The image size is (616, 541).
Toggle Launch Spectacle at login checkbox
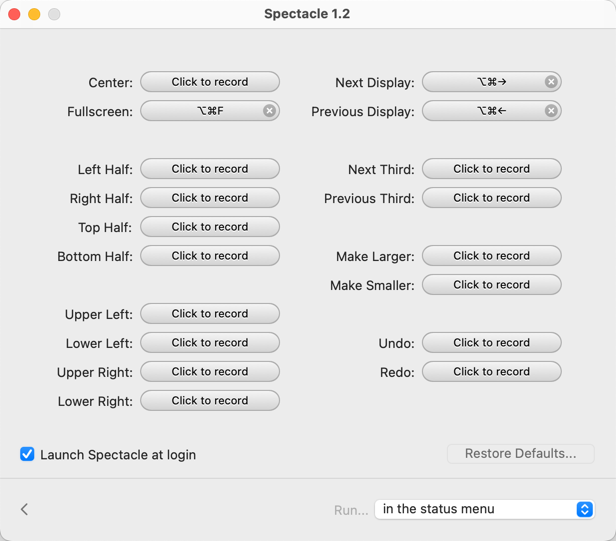[27, 454]
